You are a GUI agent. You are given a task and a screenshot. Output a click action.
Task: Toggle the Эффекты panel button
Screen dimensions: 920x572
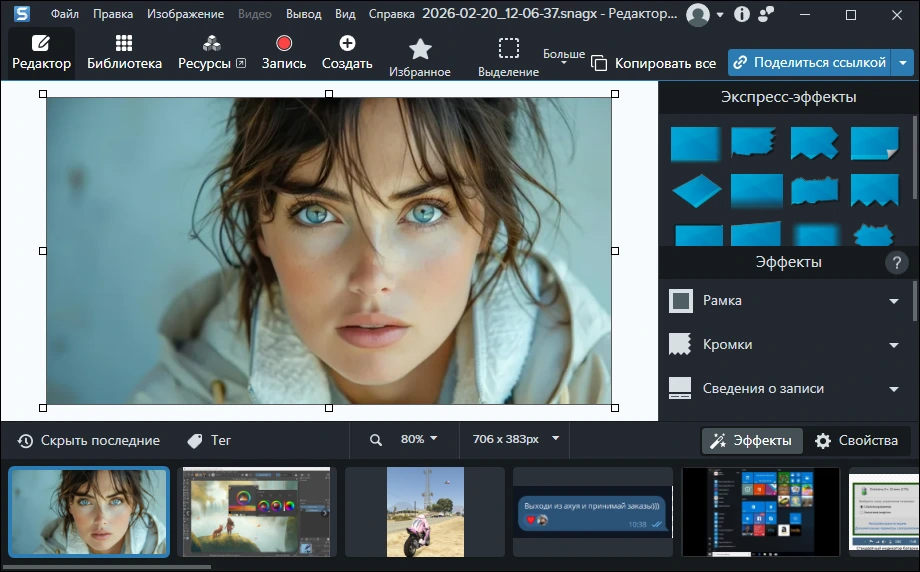click(x=752, y=441)
